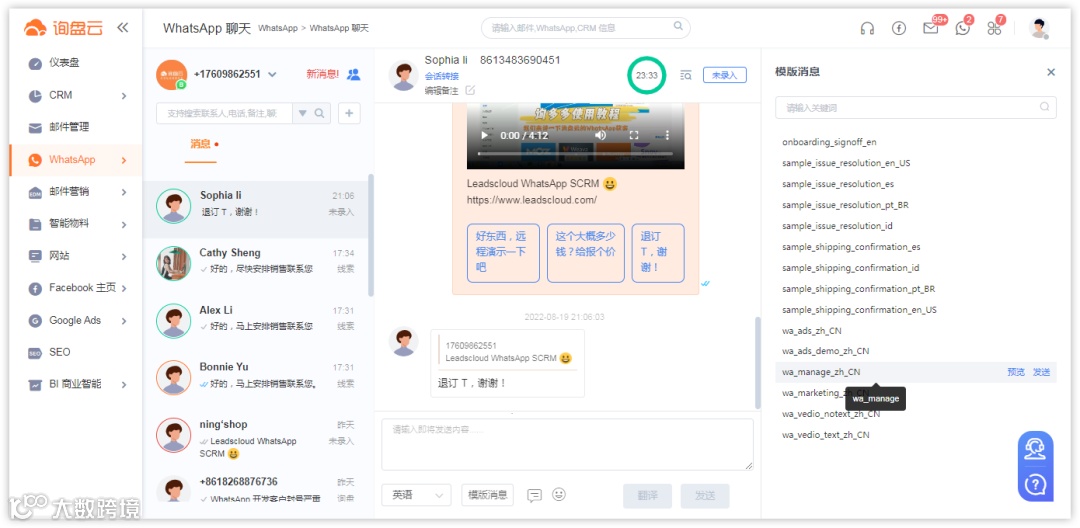The image size is (1080, 528).
Task: Expand the WhatsApp sidebar menu arrow
Action: [124, 160]
